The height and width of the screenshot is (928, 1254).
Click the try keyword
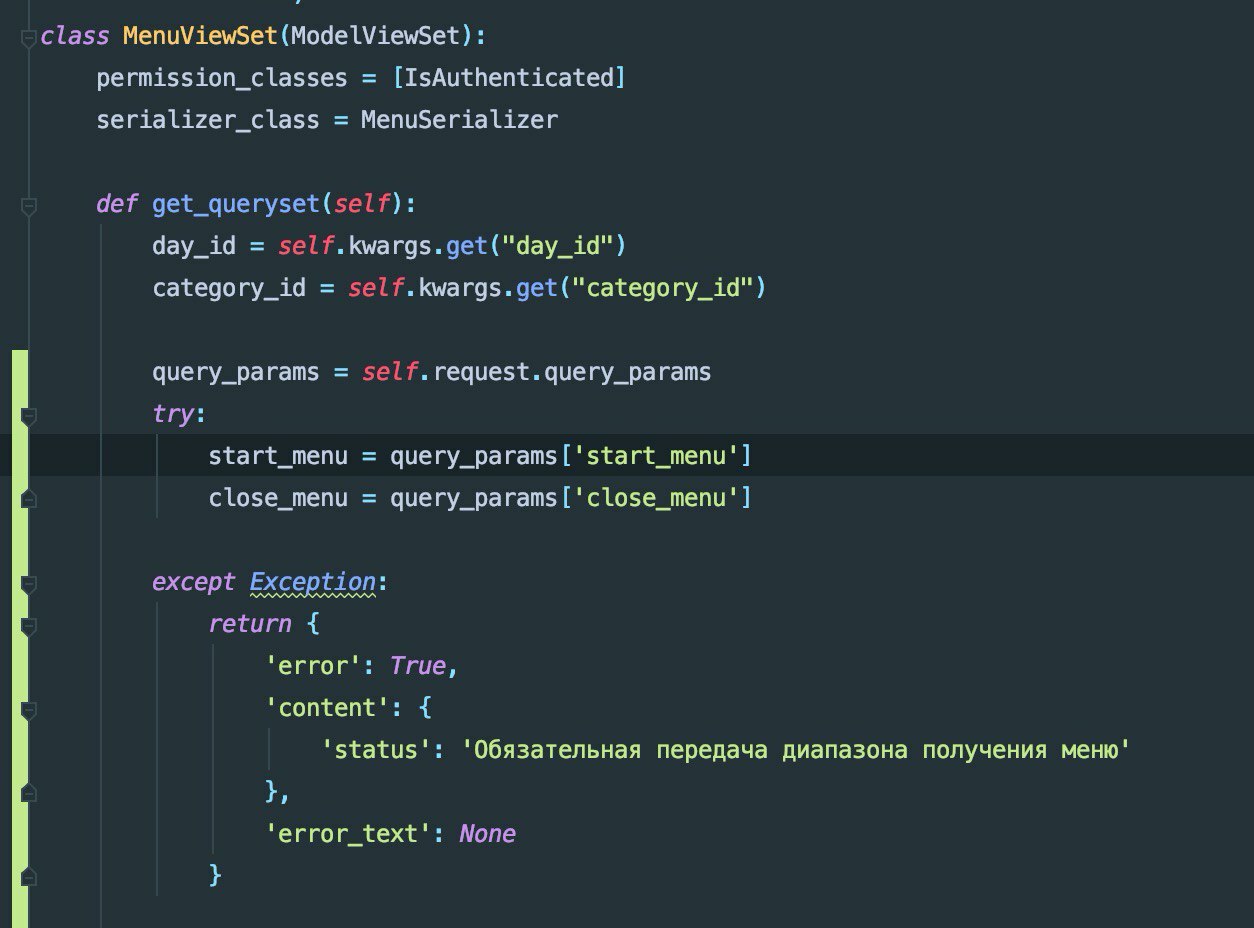[173, 414]
